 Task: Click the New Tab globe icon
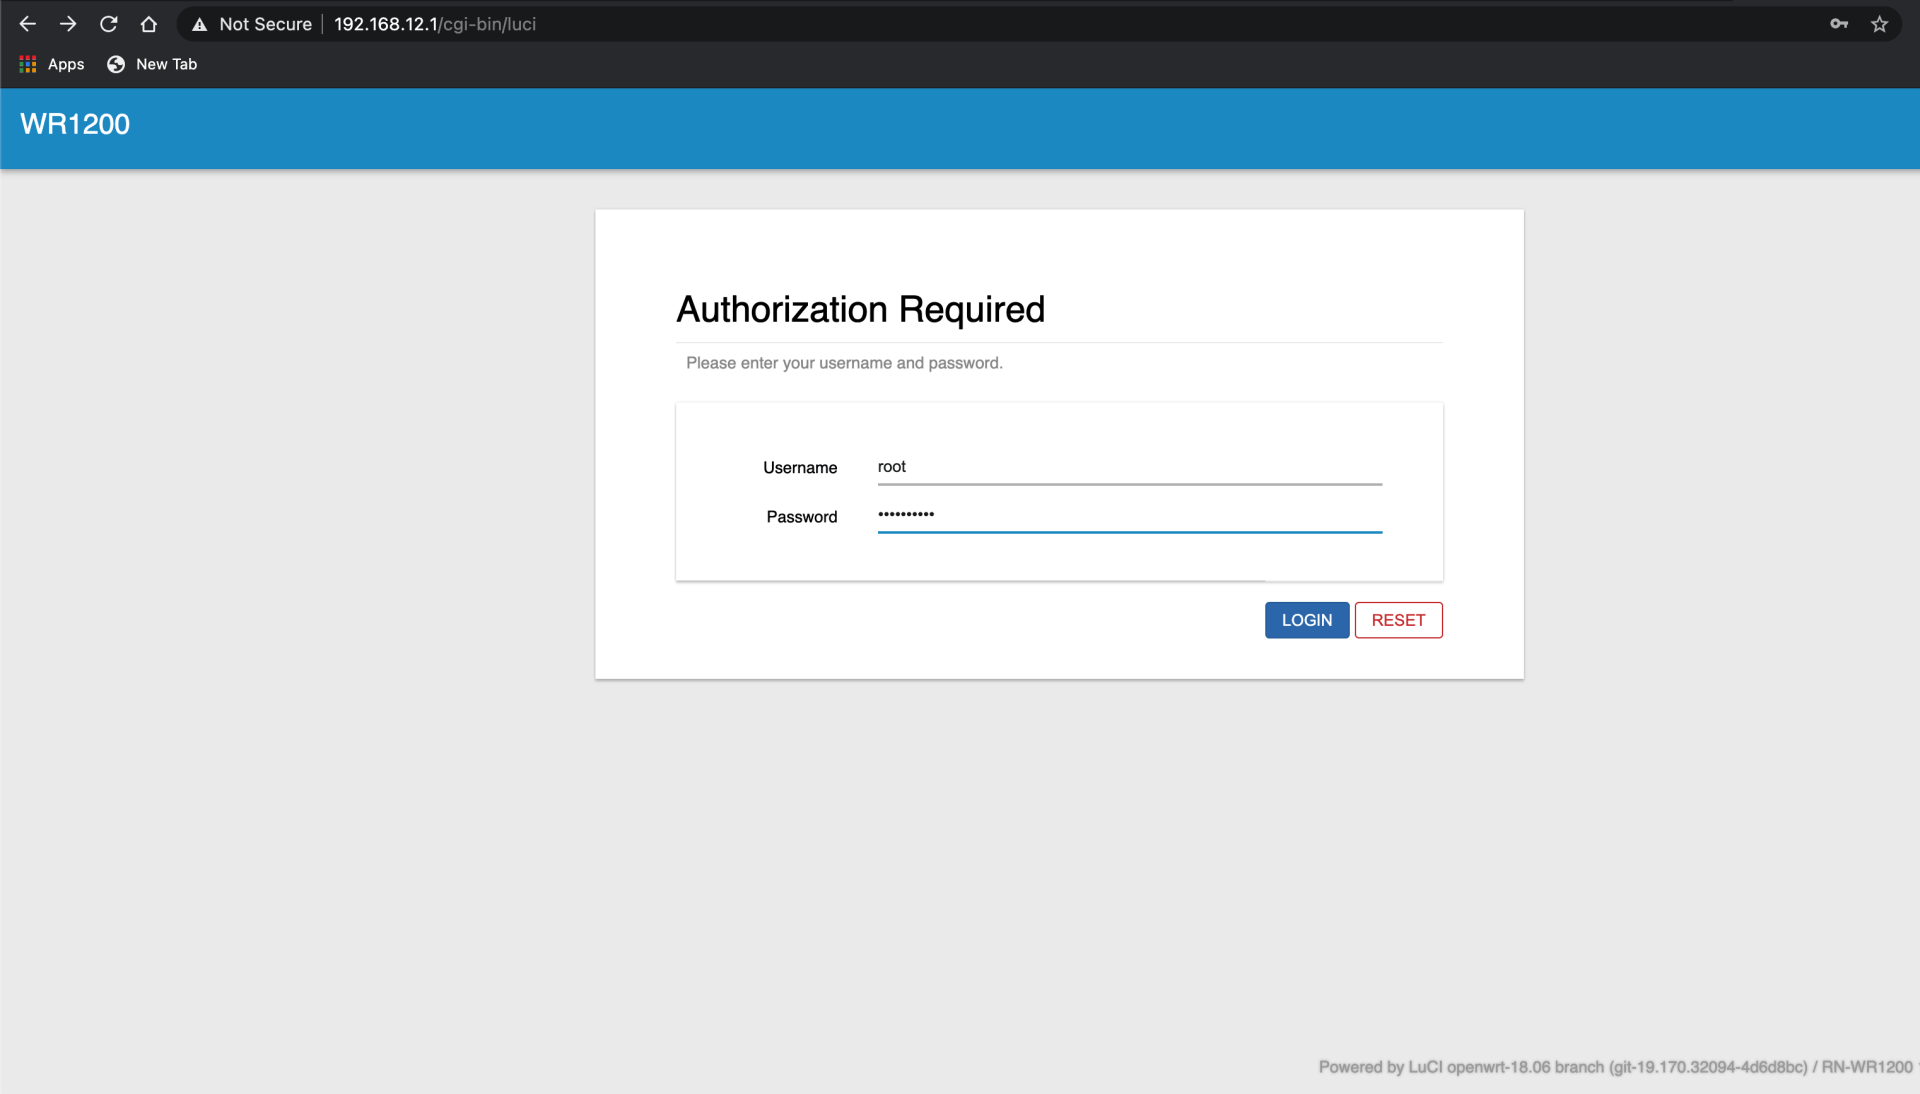pyautogui.click(x=115, y=63)
